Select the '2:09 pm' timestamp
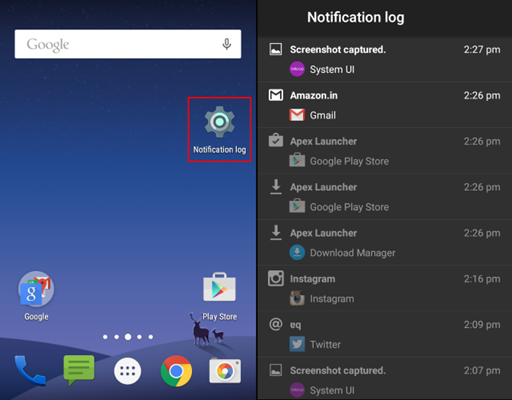The image size is (512, 400). pos(482,325)
